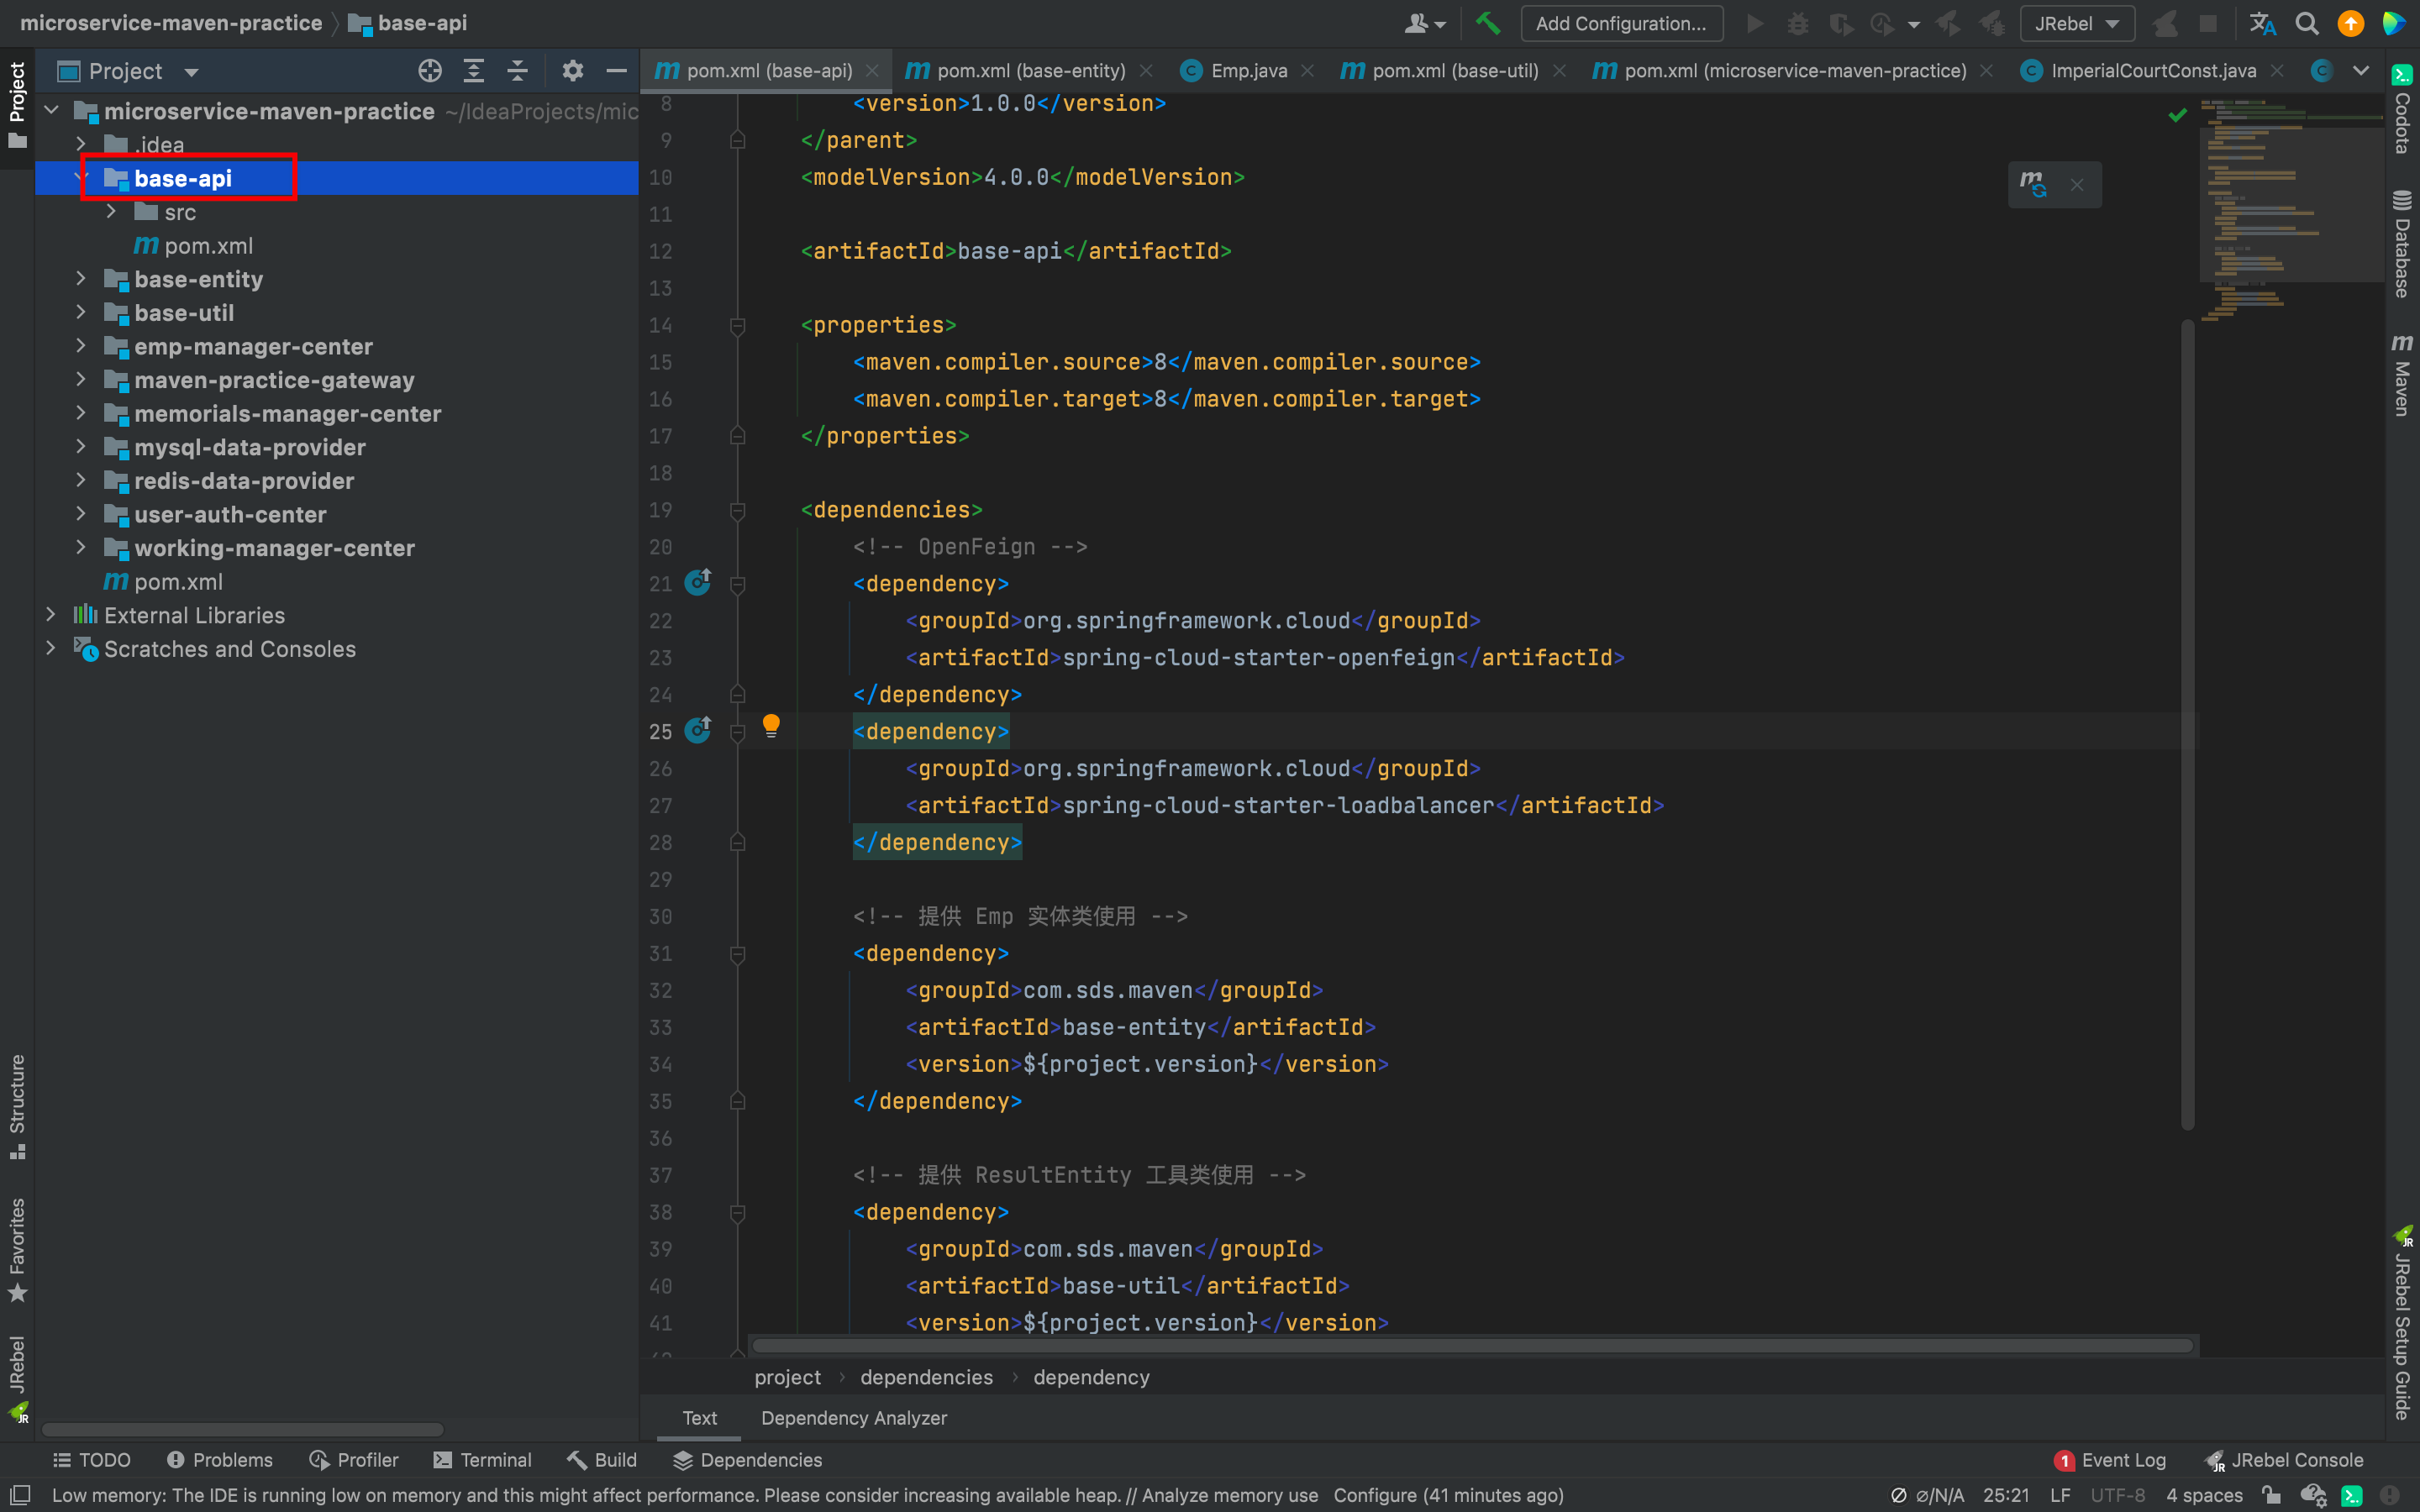Open JRebel Console tool window
Image resolution: width=2420 pixels, height=1512 pixels.
tap(2285, 1460)
